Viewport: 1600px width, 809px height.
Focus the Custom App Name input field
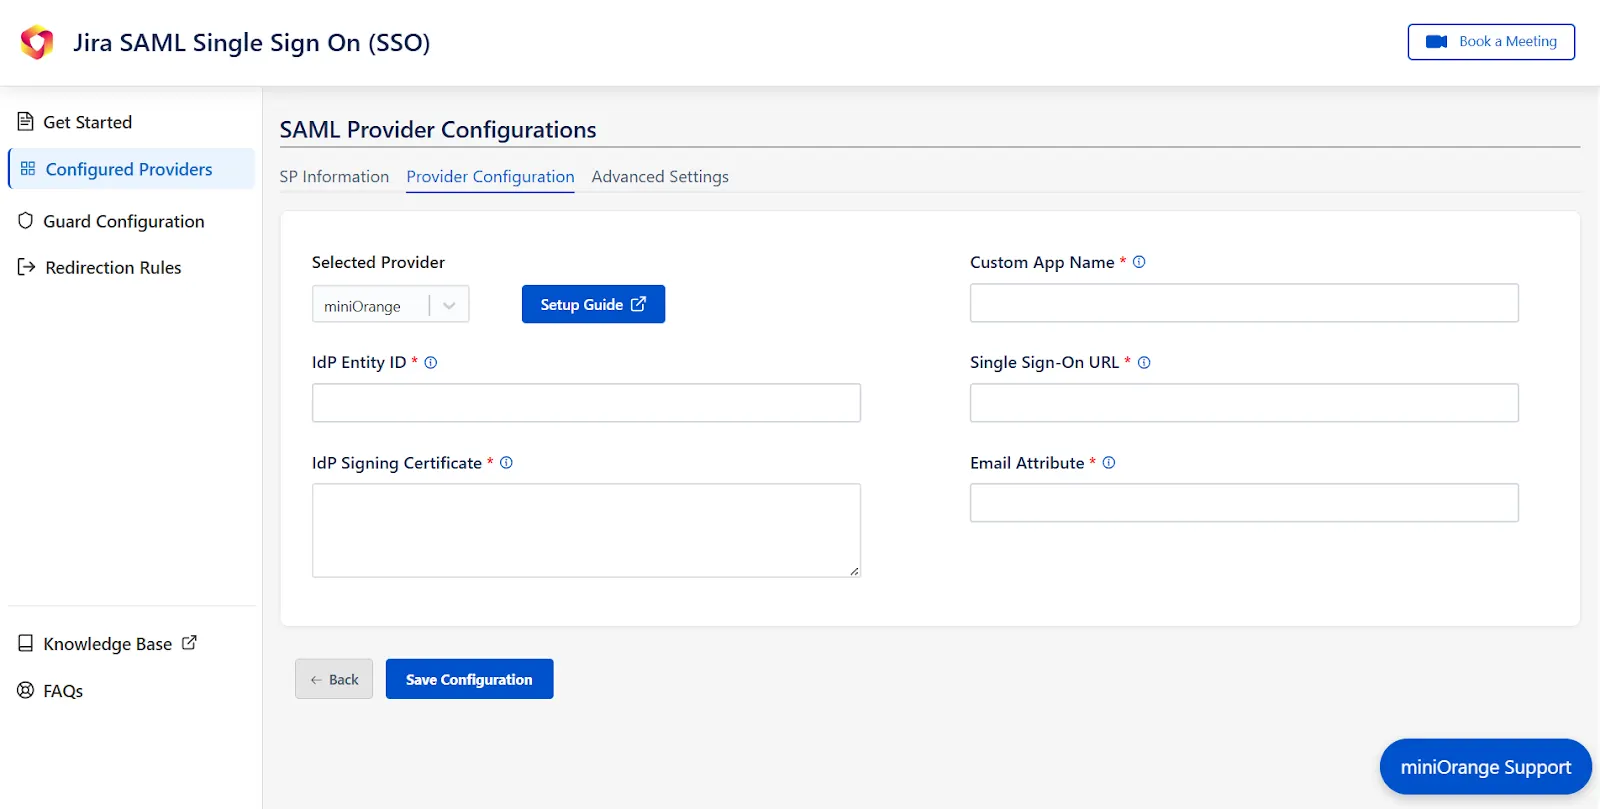coord(1244,303)
